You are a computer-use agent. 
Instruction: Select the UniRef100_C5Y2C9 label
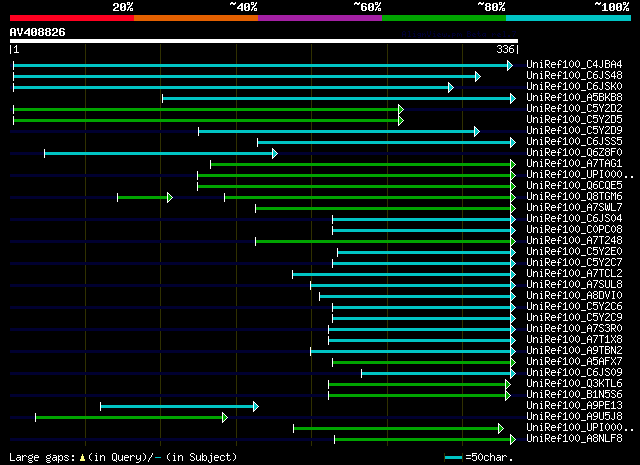[574, 318]
